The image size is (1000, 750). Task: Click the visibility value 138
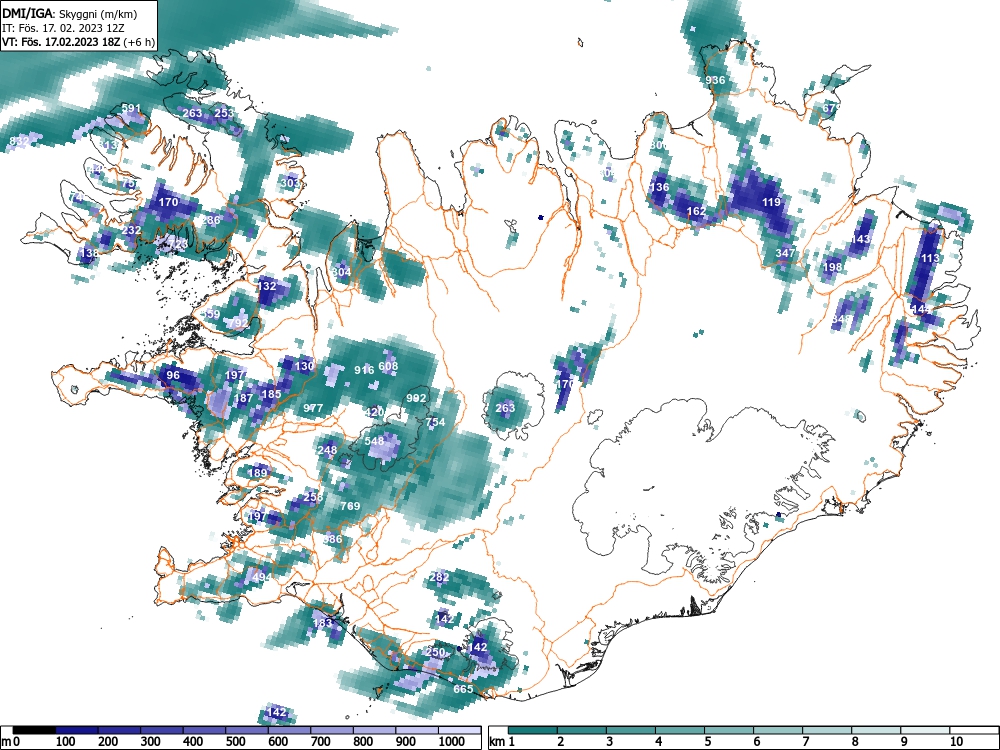(89, 253)
